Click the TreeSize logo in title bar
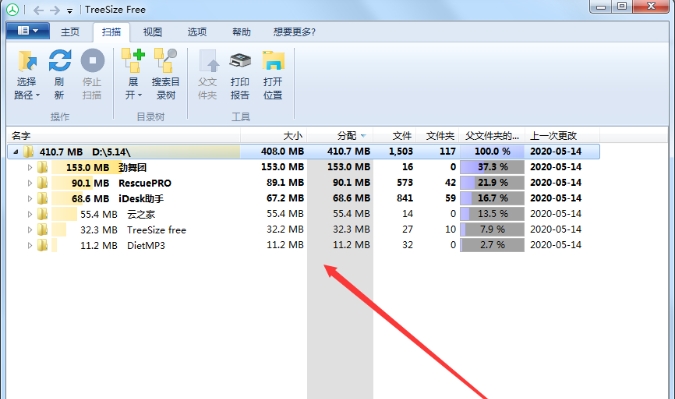The width and height of the screenshot is (675, 399). (x=12, y=9)
